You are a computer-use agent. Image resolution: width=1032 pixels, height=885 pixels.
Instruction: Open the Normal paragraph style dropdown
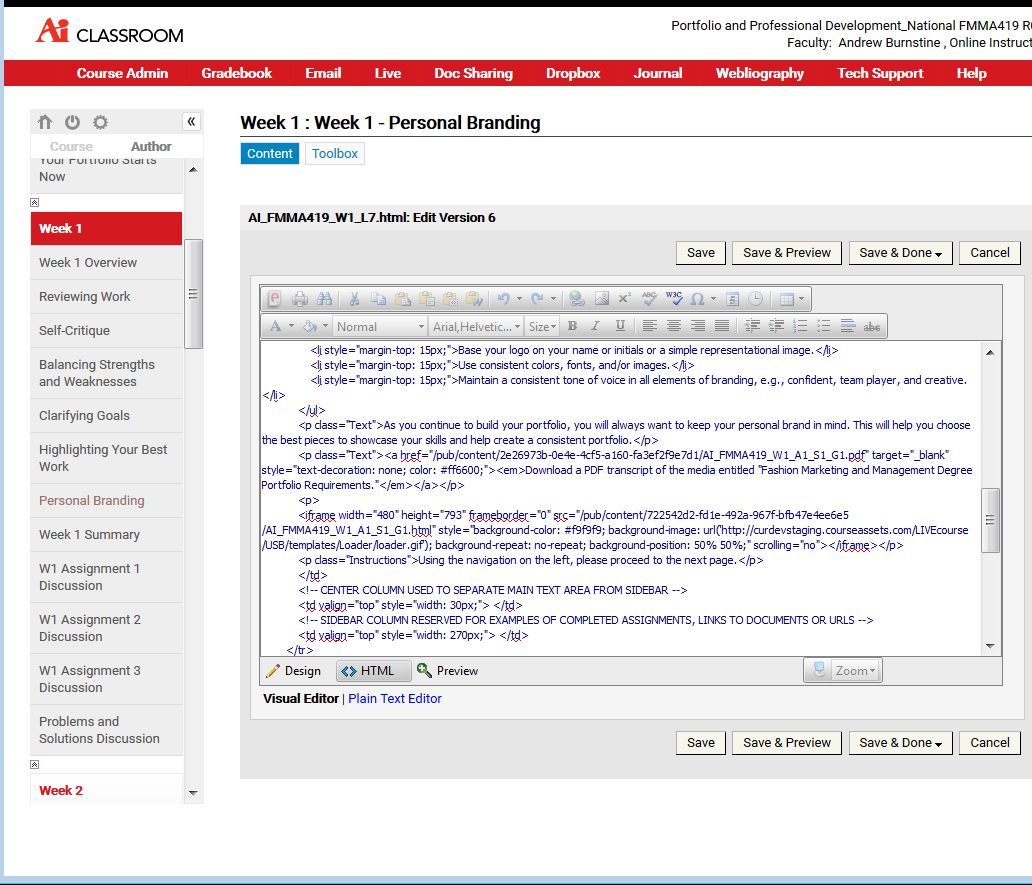tap(379, 327)
